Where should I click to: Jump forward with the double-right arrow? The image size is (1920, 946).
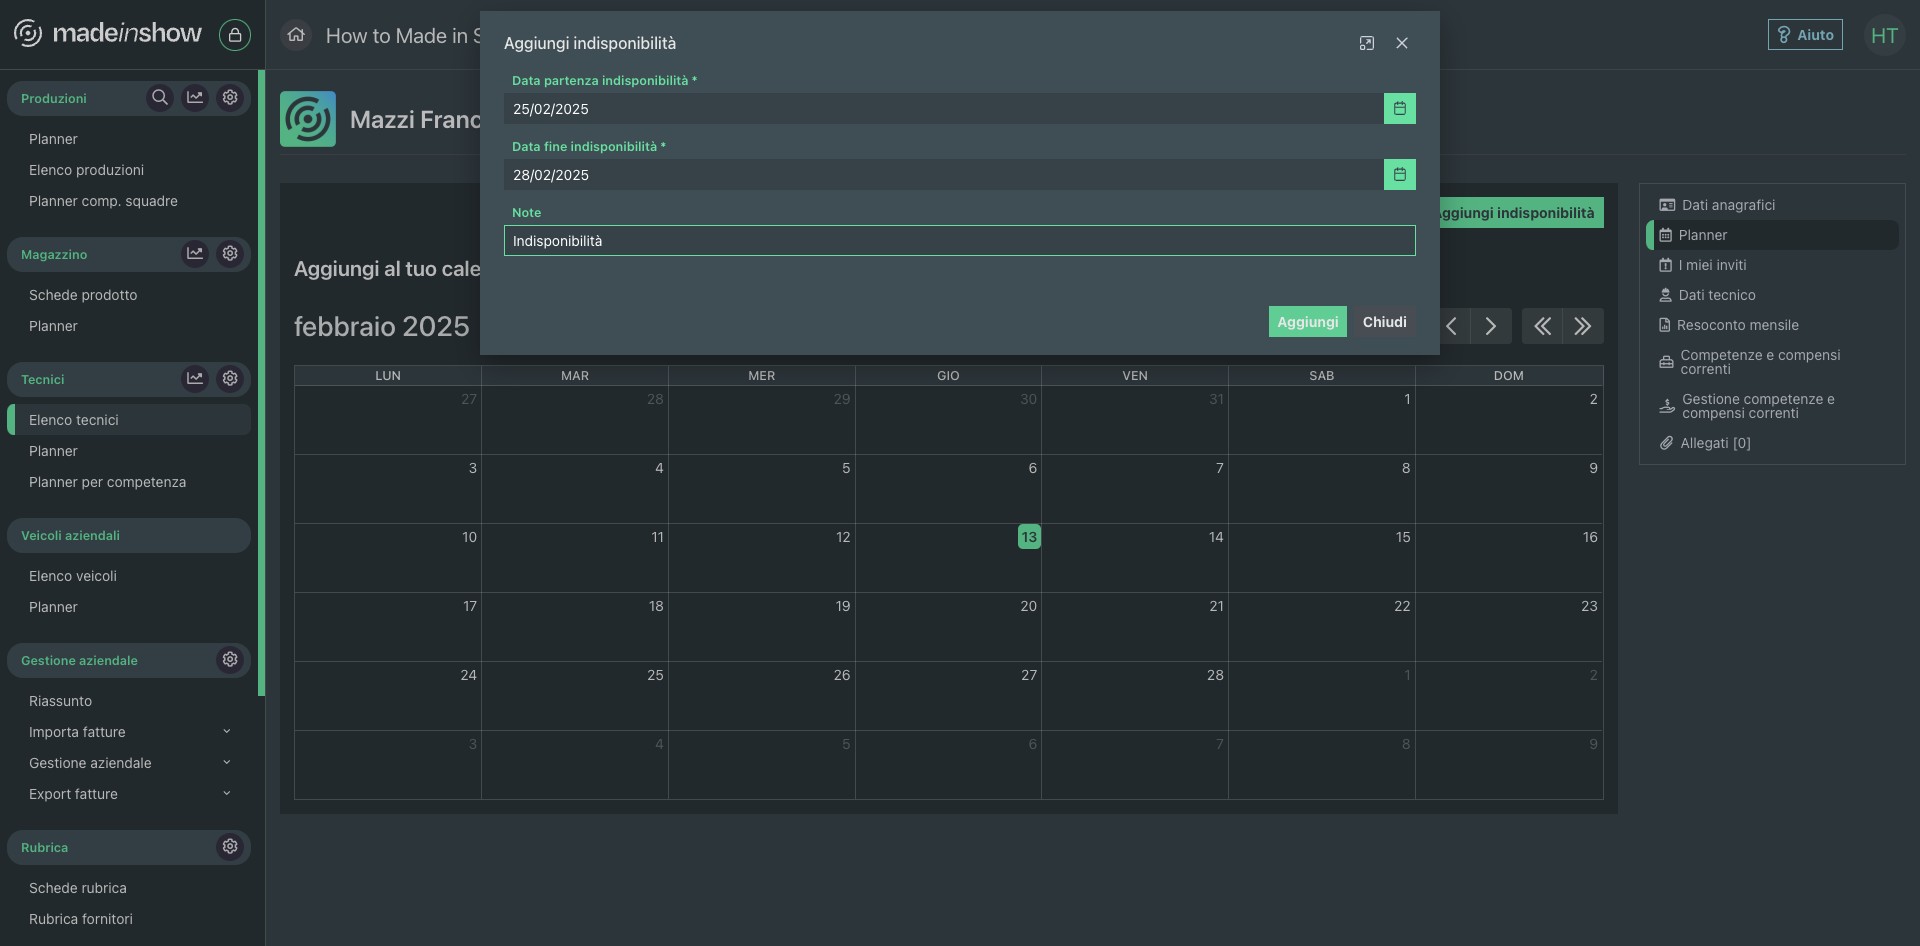tap(1582, 327)
